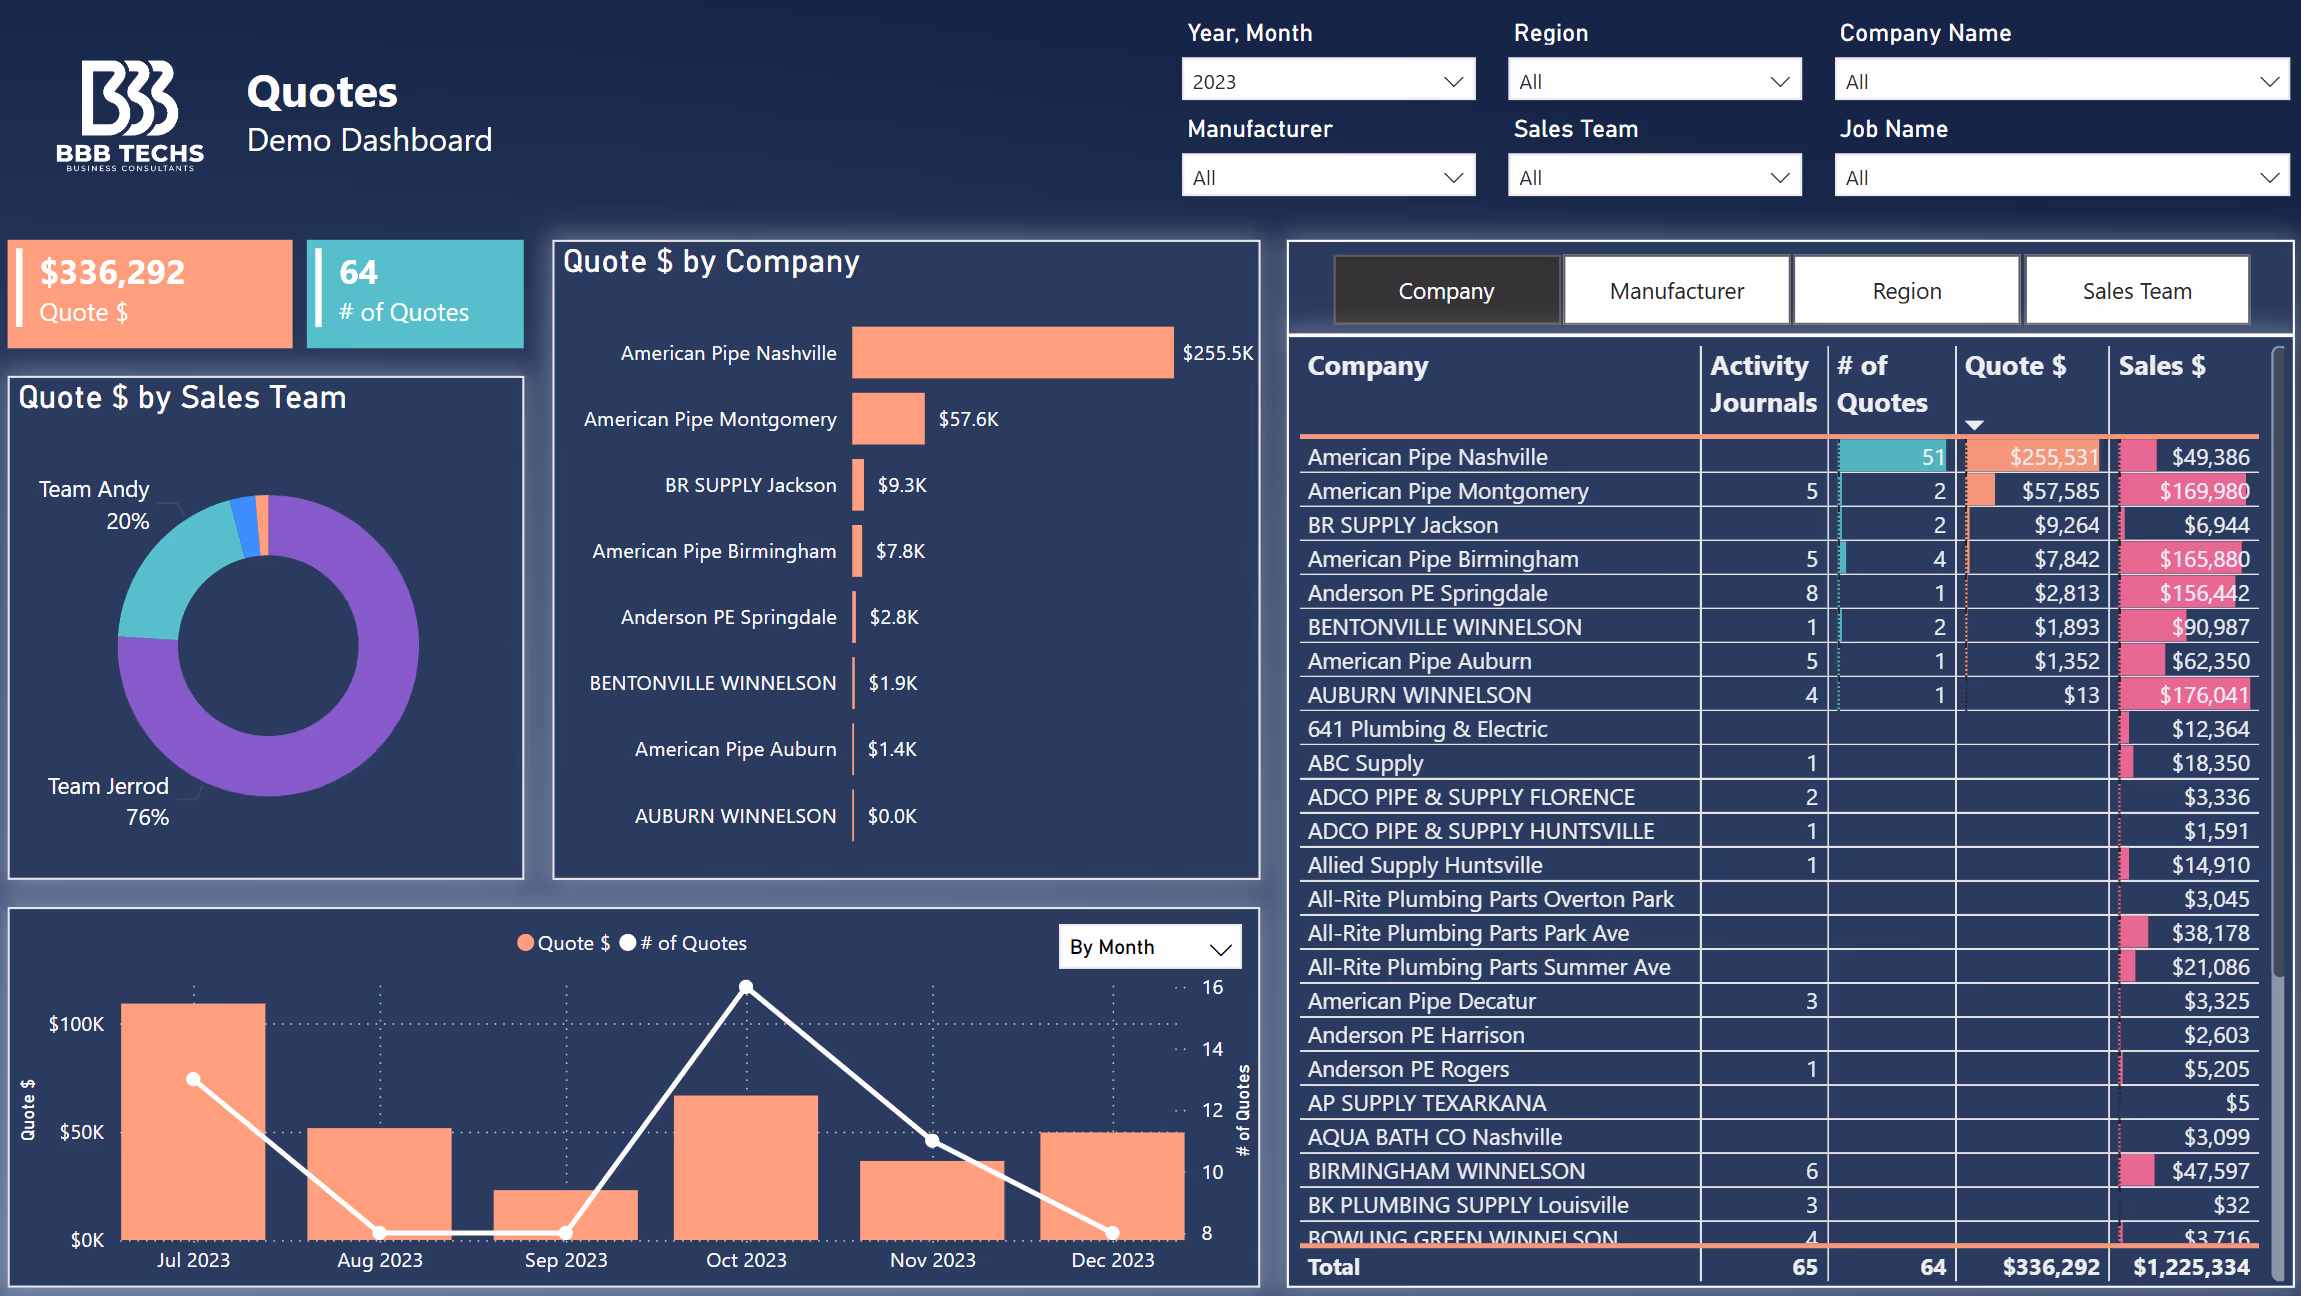Click the $336,292 Quote $ card

click(x=150, y=293)
